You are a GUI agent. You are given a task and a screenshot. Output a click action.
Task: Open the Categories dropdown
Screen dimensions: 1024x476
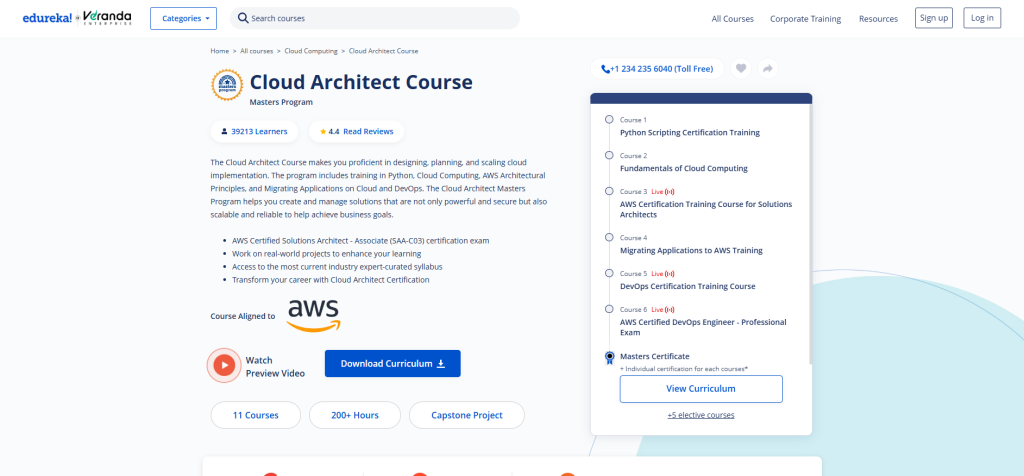pyautogui.click(x=184, y=18)
